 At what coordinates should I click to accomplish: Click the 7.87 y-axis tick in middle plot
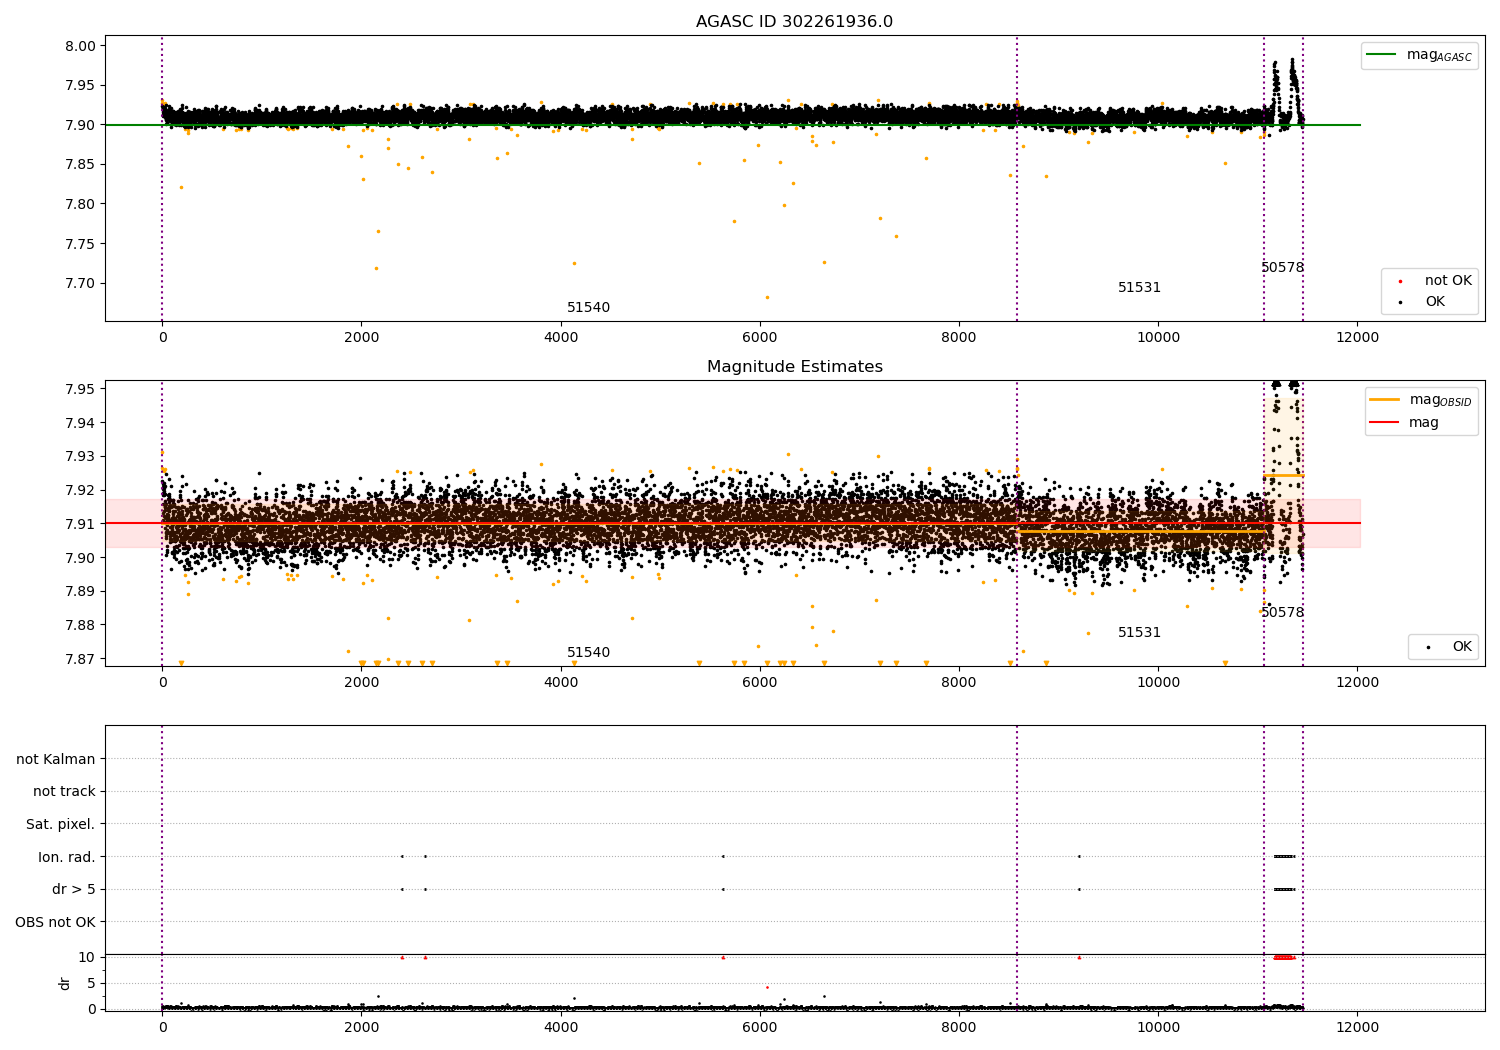click(x=81, y=659)
